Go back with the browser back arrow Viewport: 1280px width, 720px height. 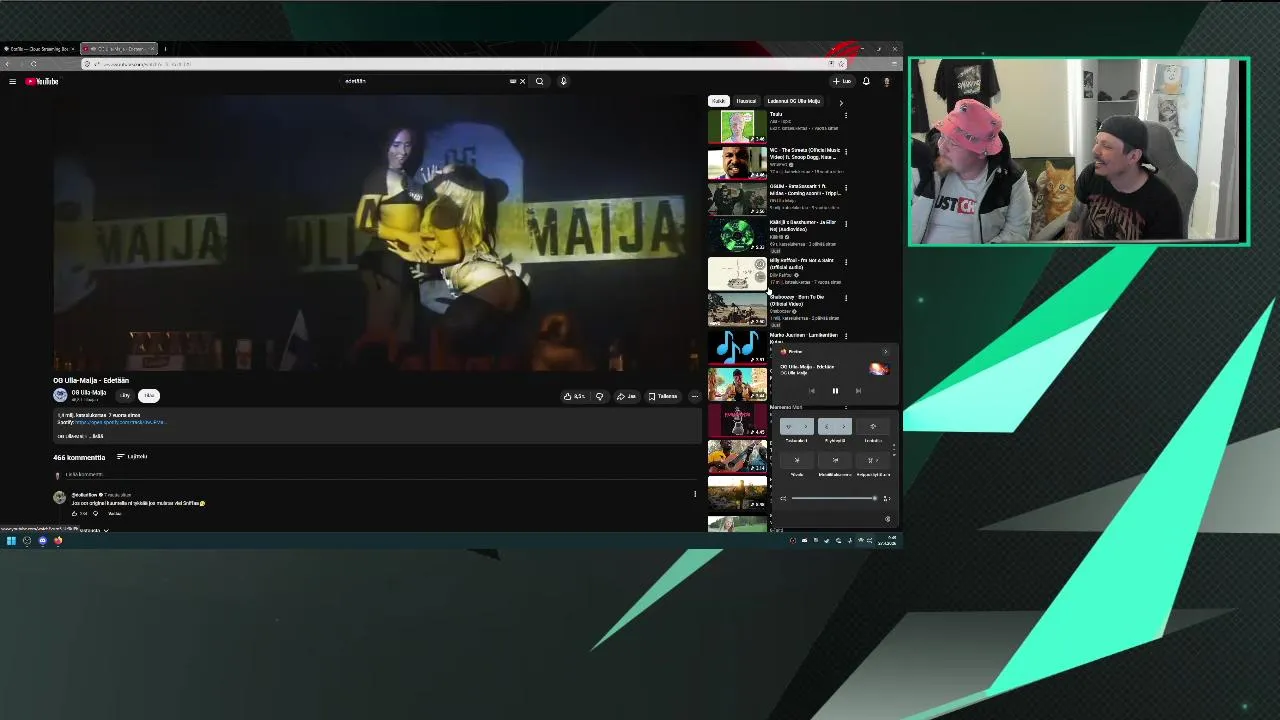(7, 64)
